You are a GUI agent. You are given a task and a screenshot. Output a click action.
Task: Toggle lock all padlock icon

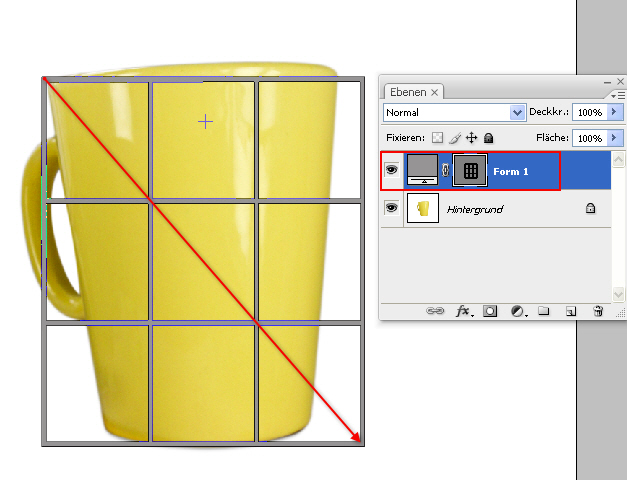488,137
